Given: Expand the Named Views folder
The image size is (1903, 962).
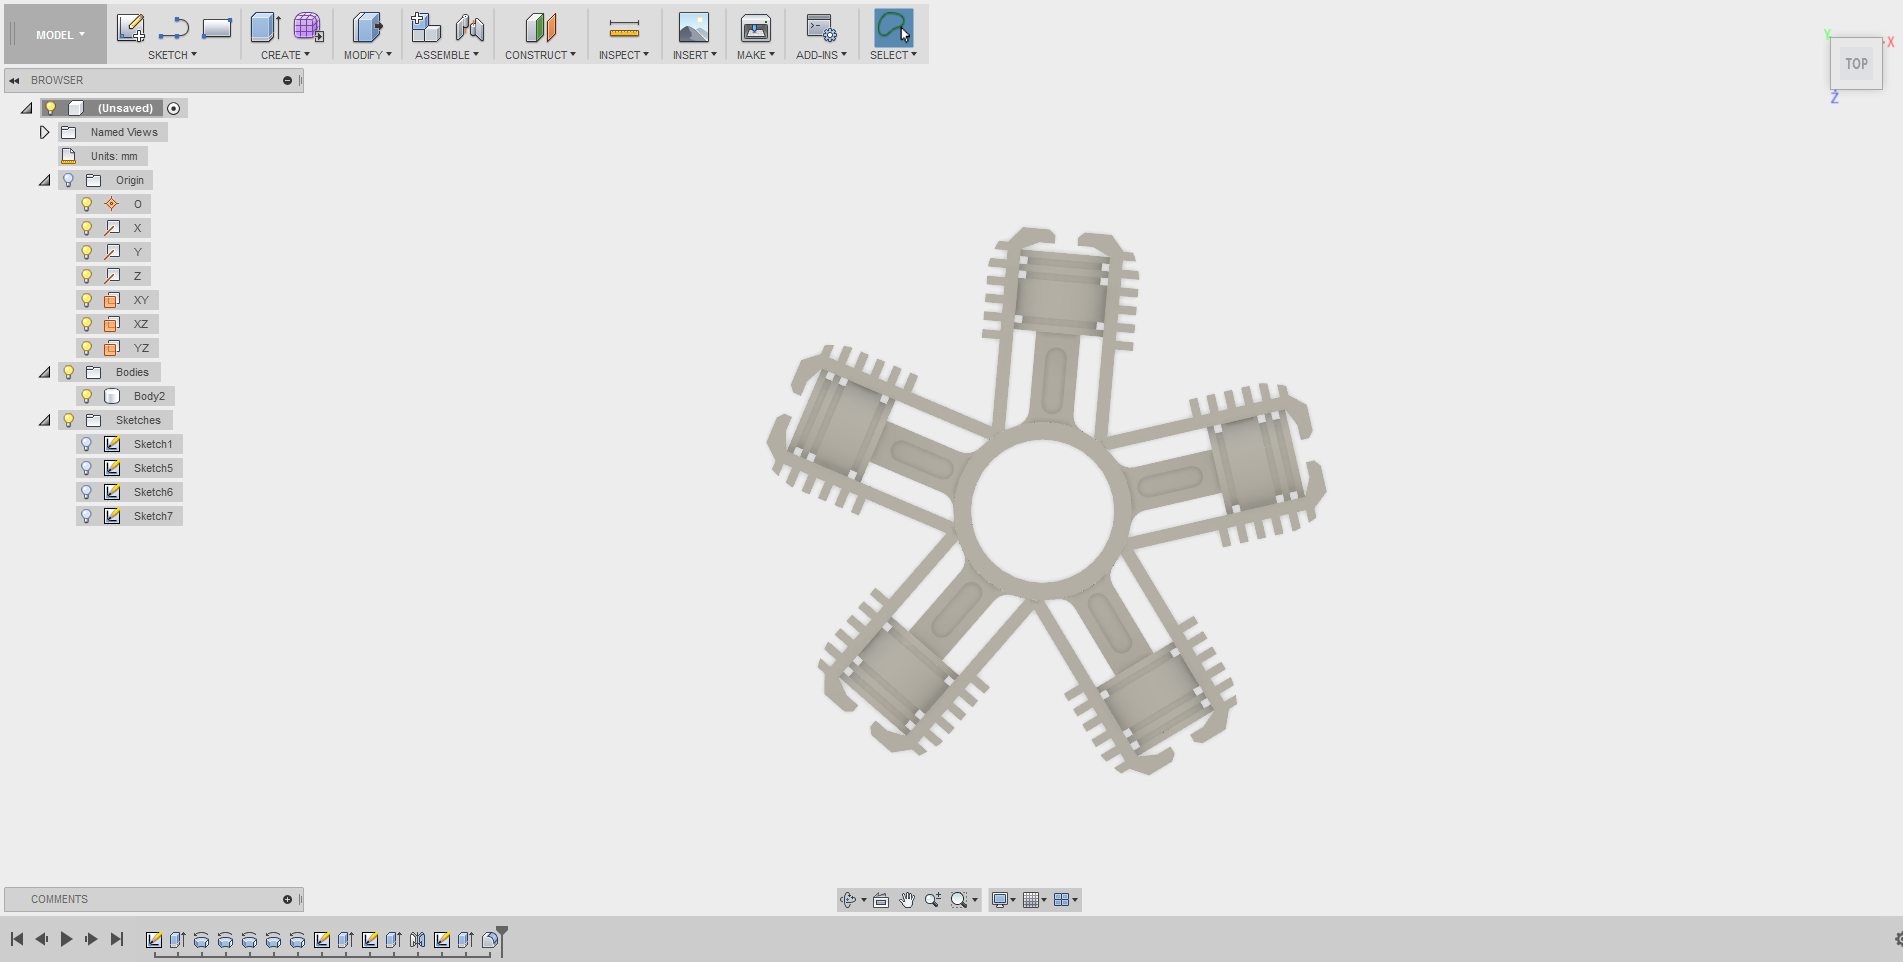Looking at the screenshot, I should (44, 132).
